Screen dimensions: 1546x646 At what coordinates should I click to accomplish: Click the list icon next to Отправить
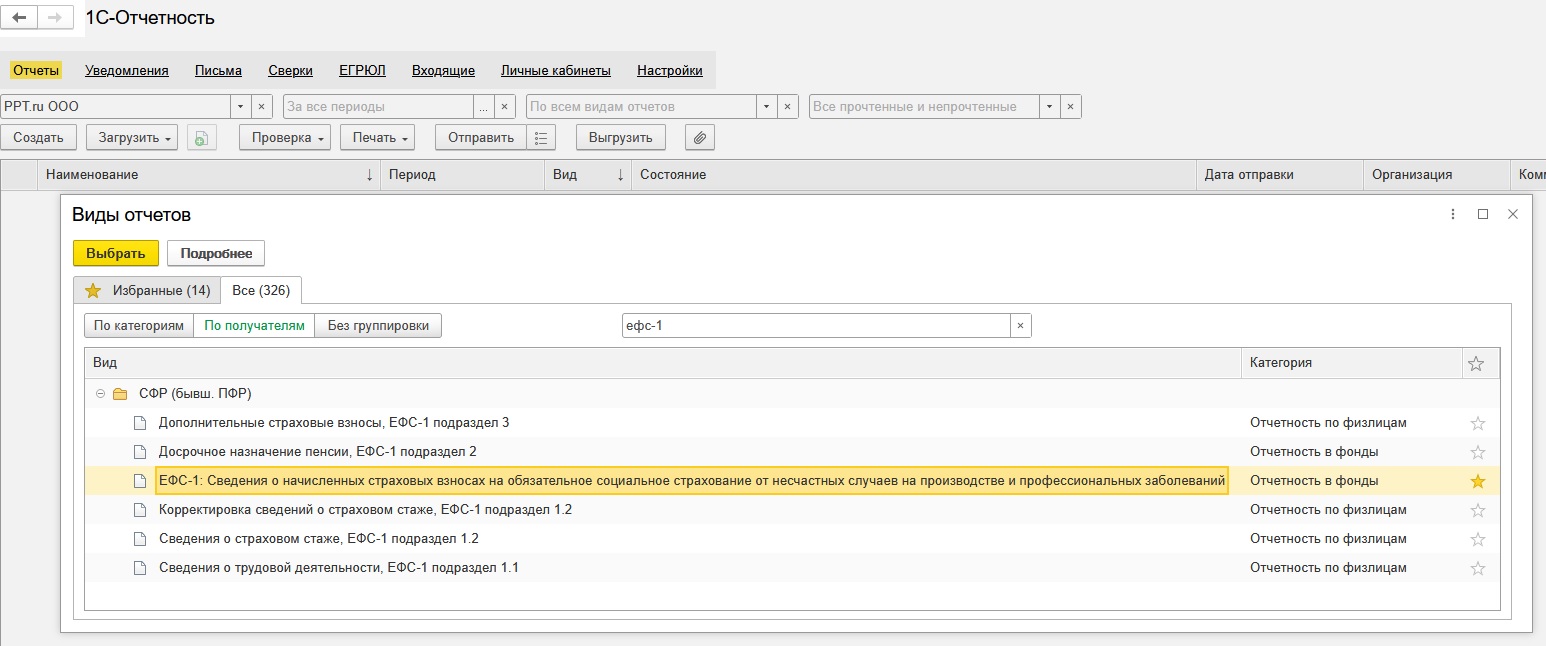click(x=541, y=138)
